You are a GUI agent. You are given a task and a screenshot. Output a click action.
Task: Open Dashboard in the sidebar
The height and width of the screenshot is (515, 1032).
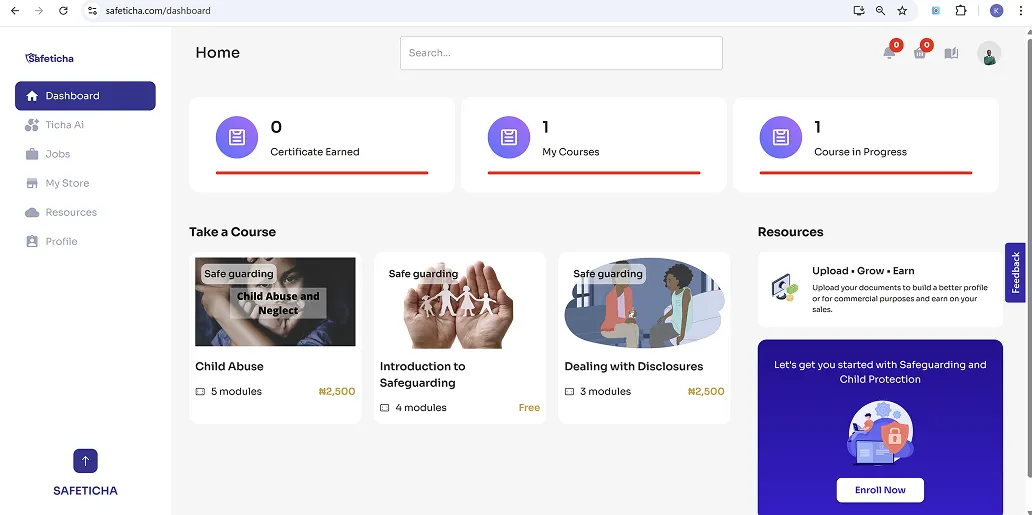86,95
